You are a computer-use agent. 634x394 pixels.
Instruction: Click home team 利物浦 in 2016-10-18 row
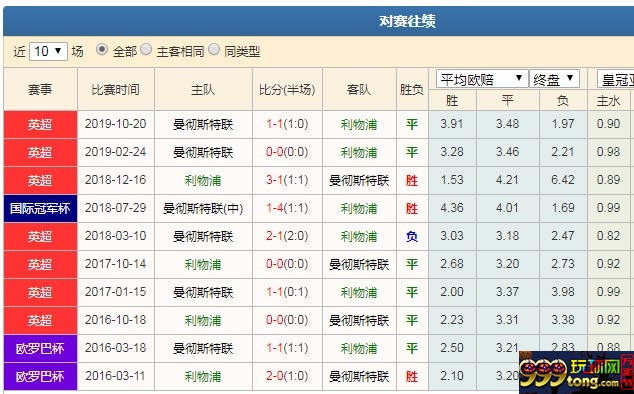click(203, 320)
